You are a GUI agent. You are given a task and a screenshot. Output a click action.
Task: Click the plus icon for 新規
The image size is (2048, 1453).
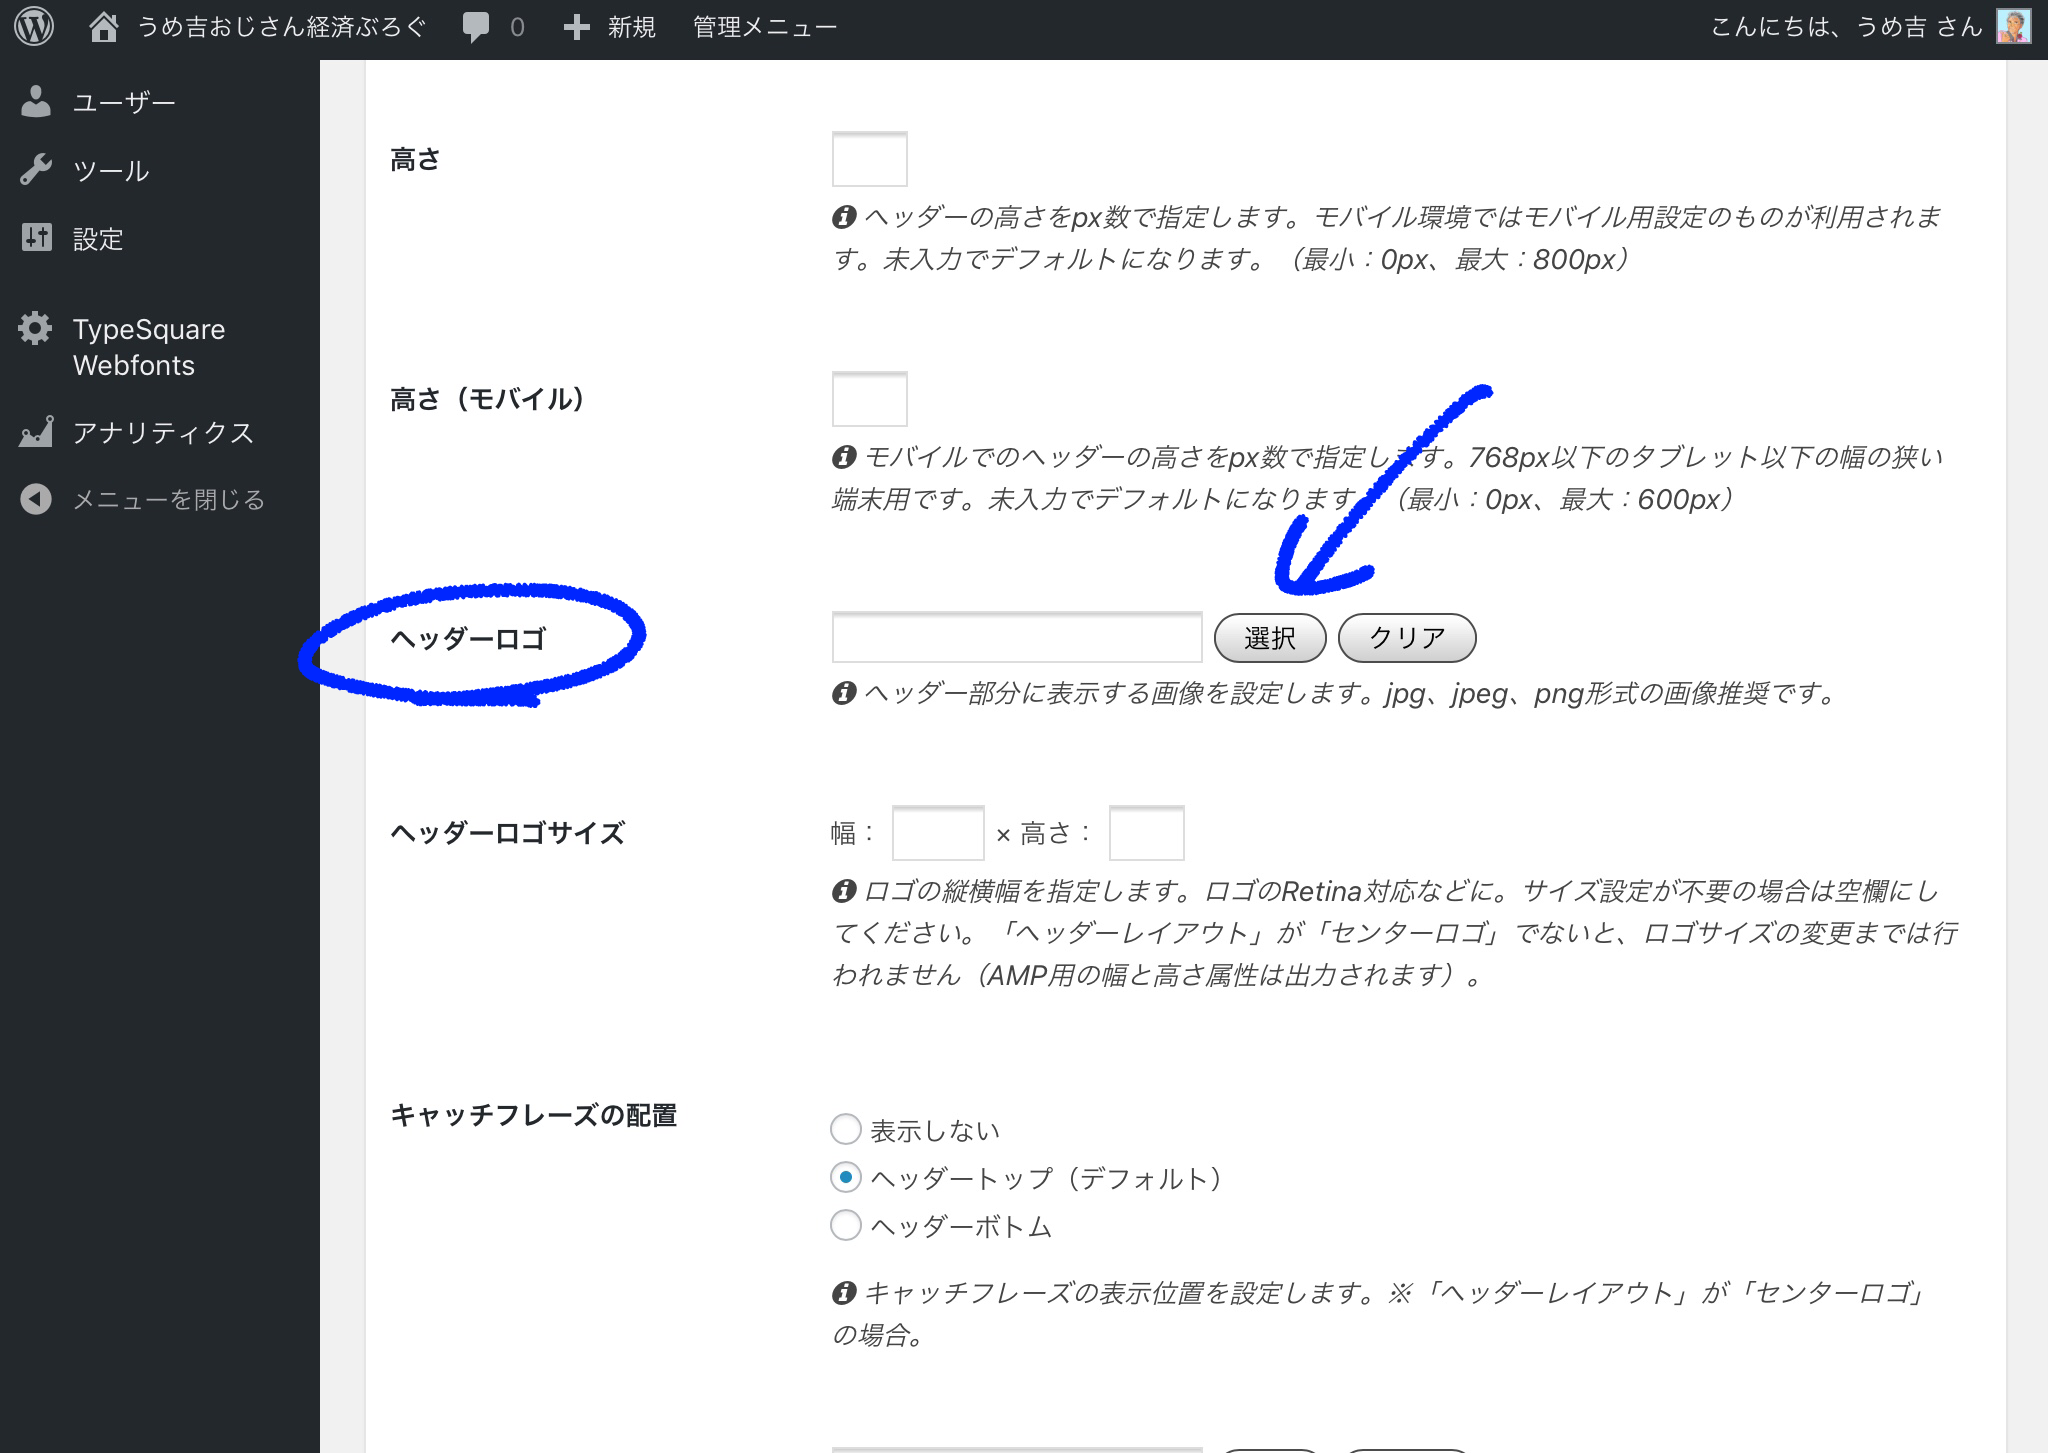576,27
